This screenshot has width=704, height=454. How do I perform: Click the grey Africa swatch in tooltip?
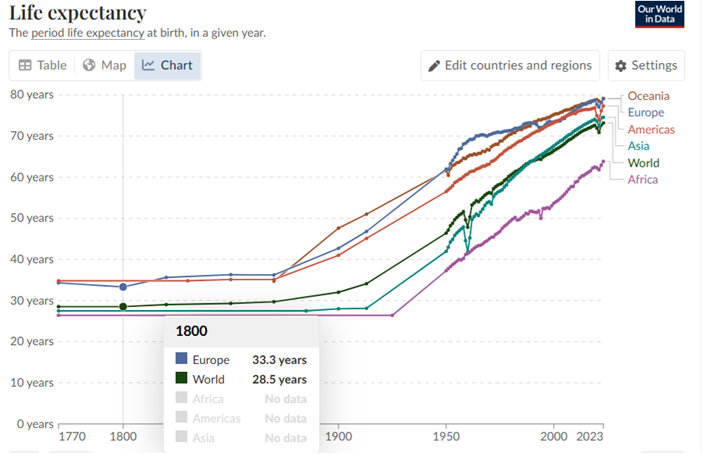(x=181, y=397)
